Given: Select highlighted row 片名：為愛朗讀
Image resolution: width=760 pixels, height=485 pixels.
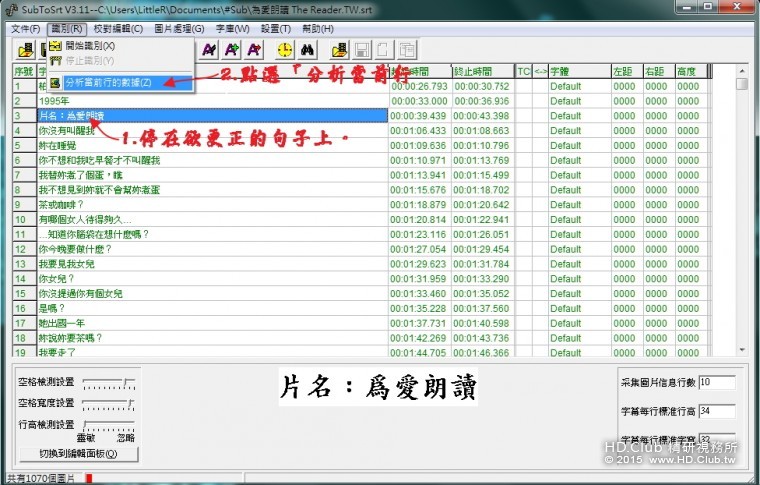Looking at the screenshot, I should (x=212, y=116).
